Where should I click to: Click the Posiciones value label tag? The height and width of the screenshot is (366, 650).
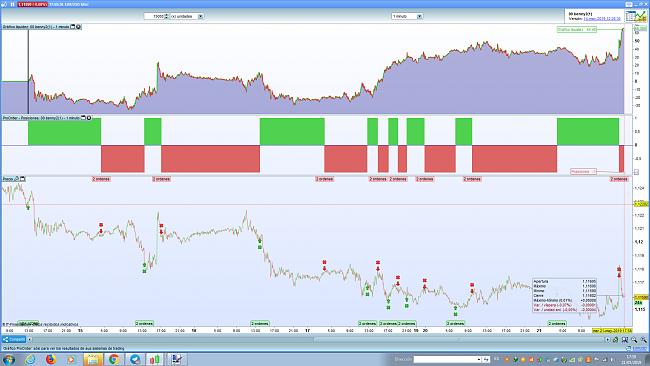point(583,171)
